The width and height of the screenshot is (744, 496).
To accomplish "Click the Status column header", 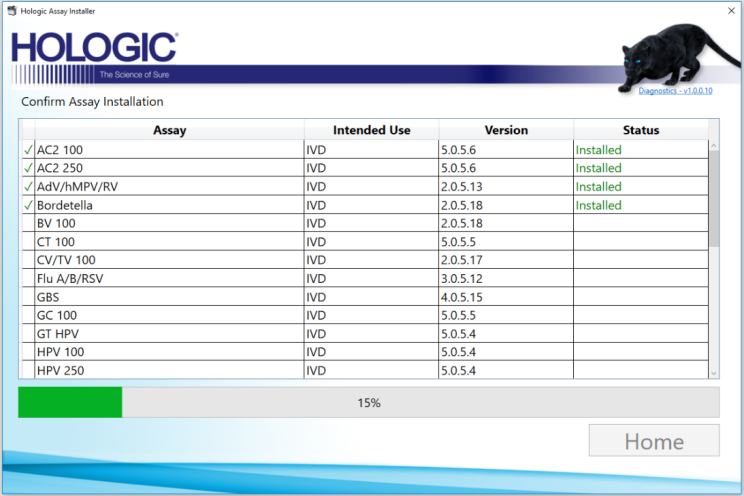I will [x=640, y=130].
